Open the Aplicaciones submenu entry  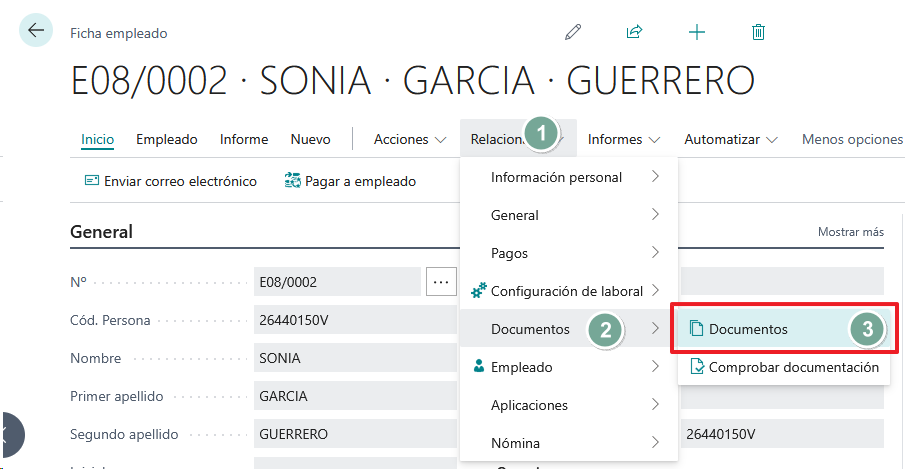[569, 405]
